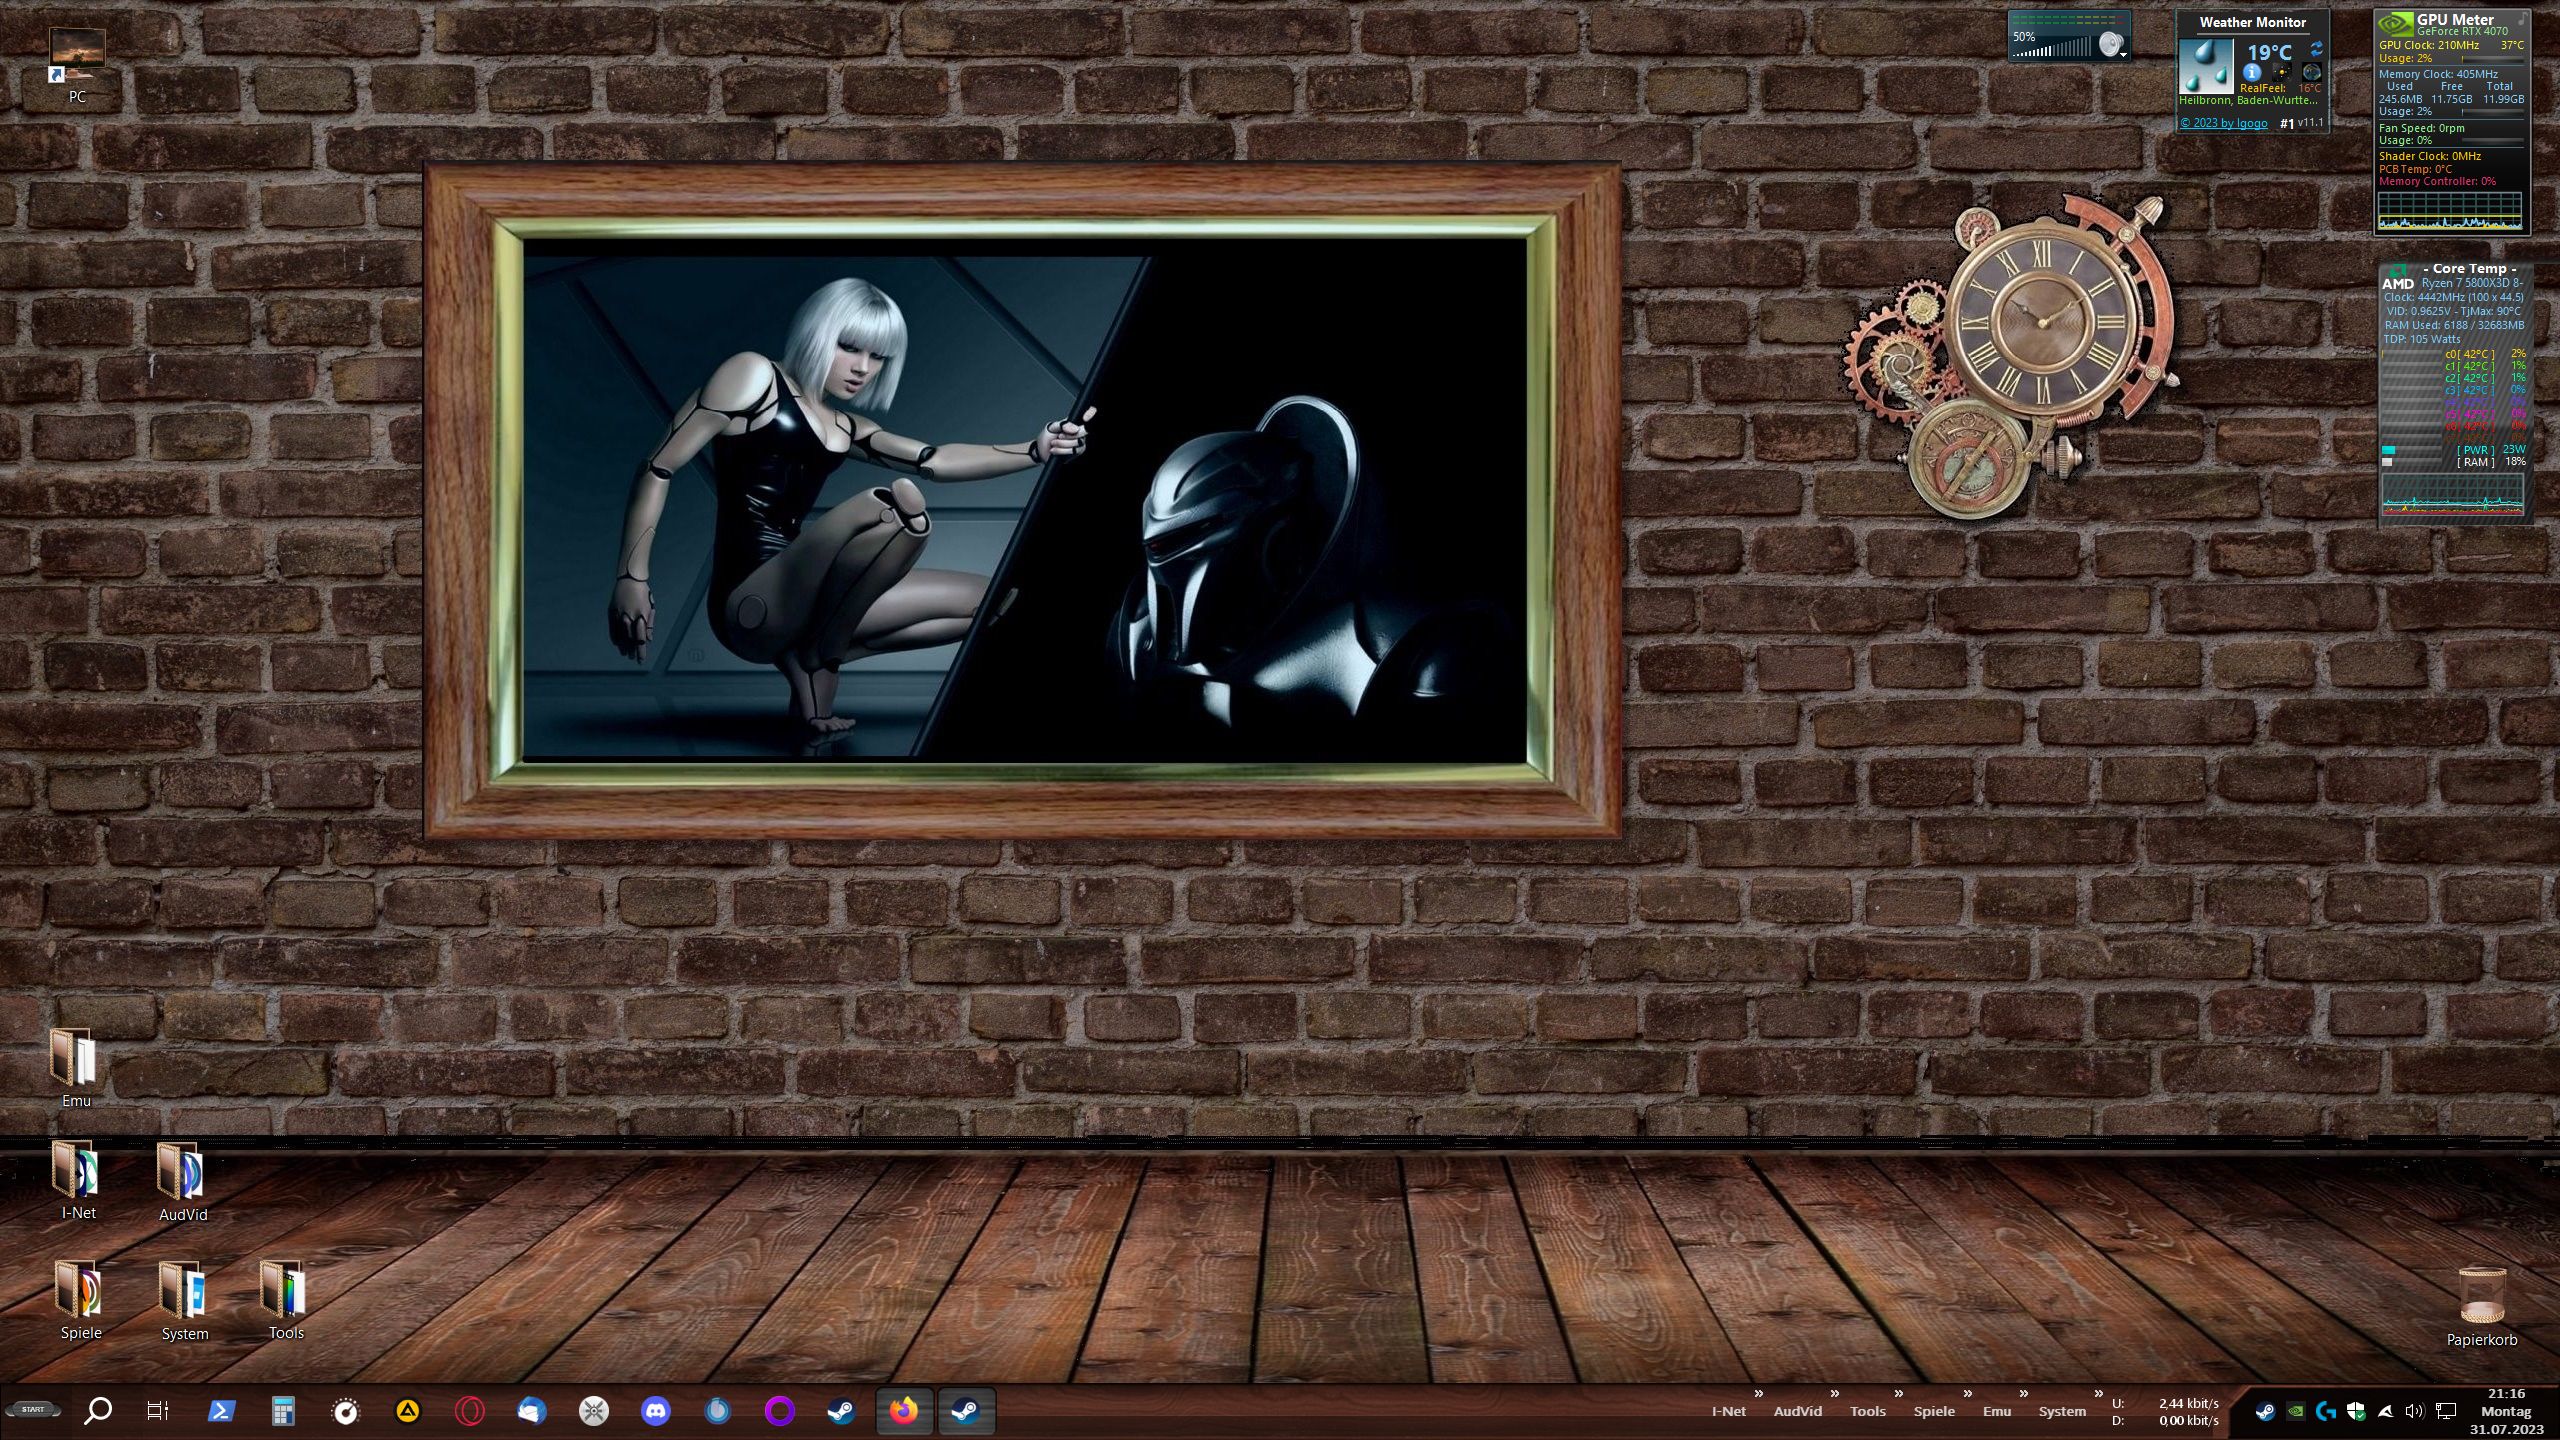Open the Weather Monitor globe icon
The height and width of the screenshot is (1440, 2560).
coord(2311,72)
